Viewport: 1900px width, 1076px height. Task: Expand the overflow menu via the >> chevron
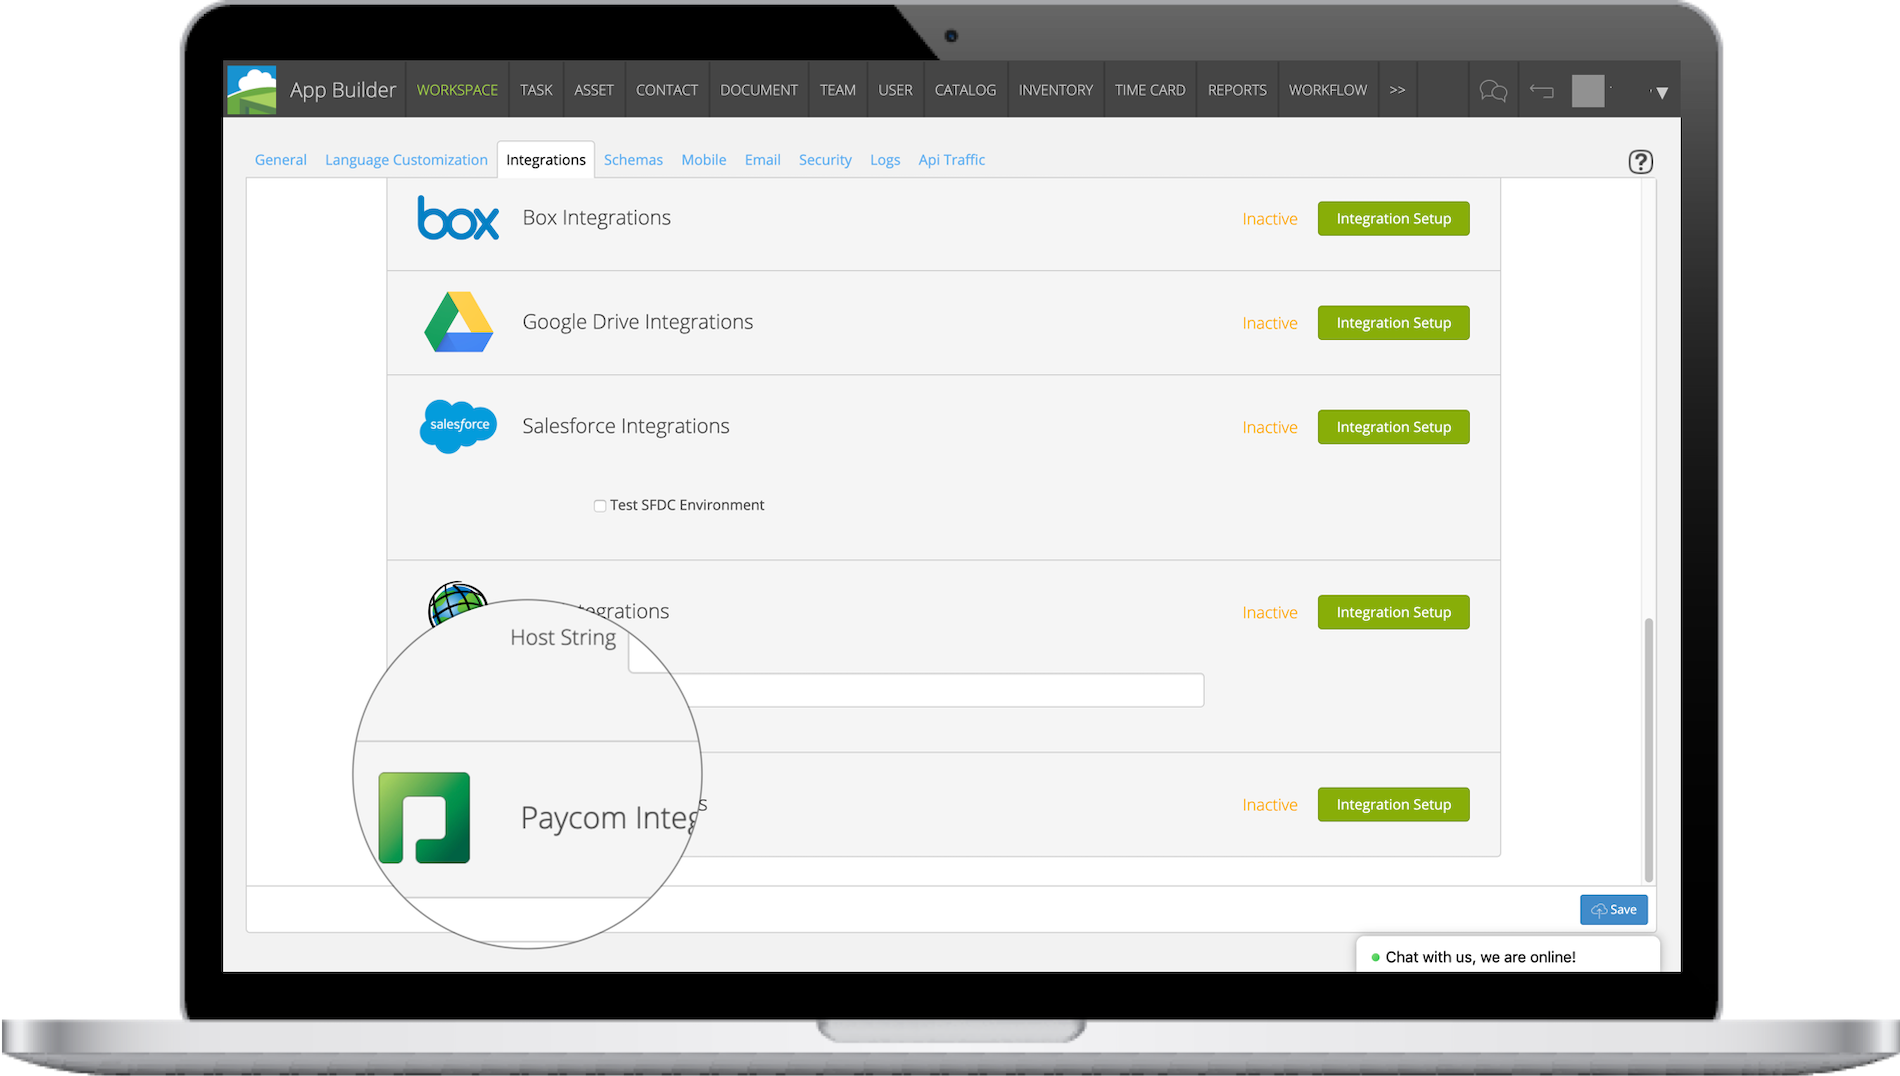[x=1397, y=89]
